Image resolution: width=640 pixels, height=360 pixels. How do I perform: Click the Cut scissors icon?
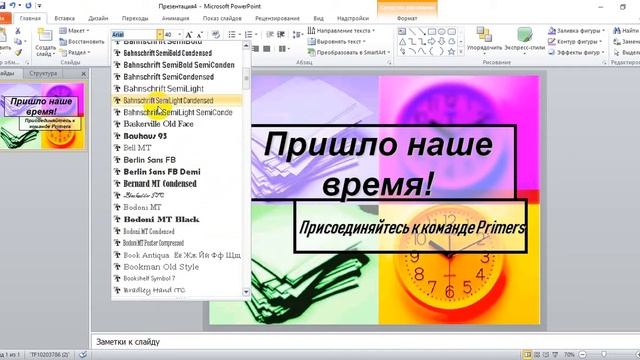point(18,31)
